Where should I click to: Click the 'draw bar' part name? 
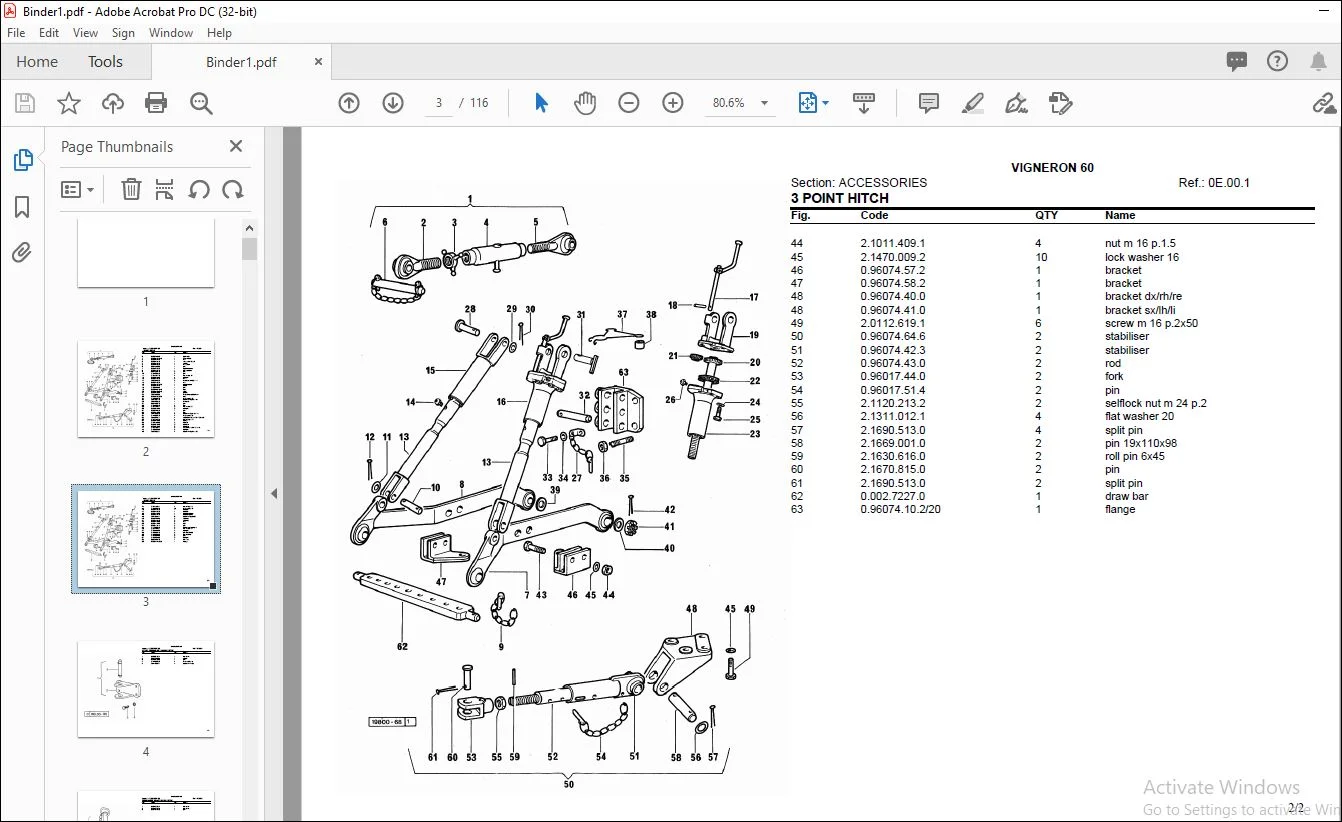1127,496
